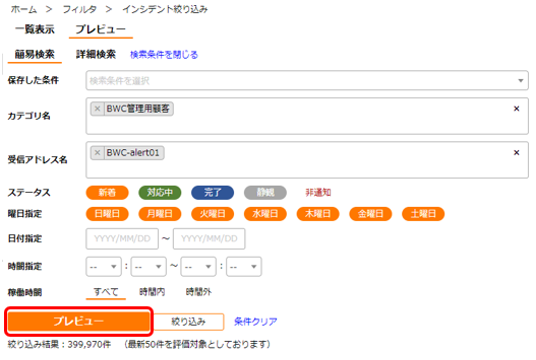536x360 pixels.
Task: Toggle the 金曜日 day filter
Action: (371, 214)
